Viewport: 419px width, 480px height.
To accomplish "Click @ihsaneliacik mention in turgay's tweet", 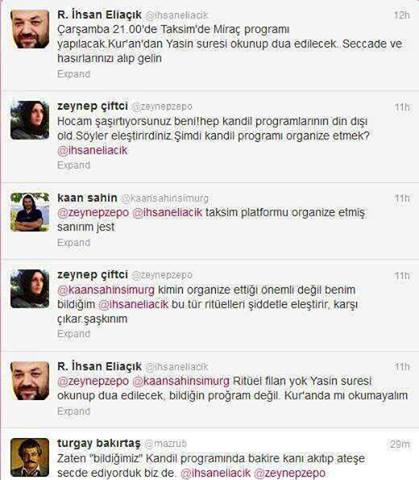I will pos(215,473).
